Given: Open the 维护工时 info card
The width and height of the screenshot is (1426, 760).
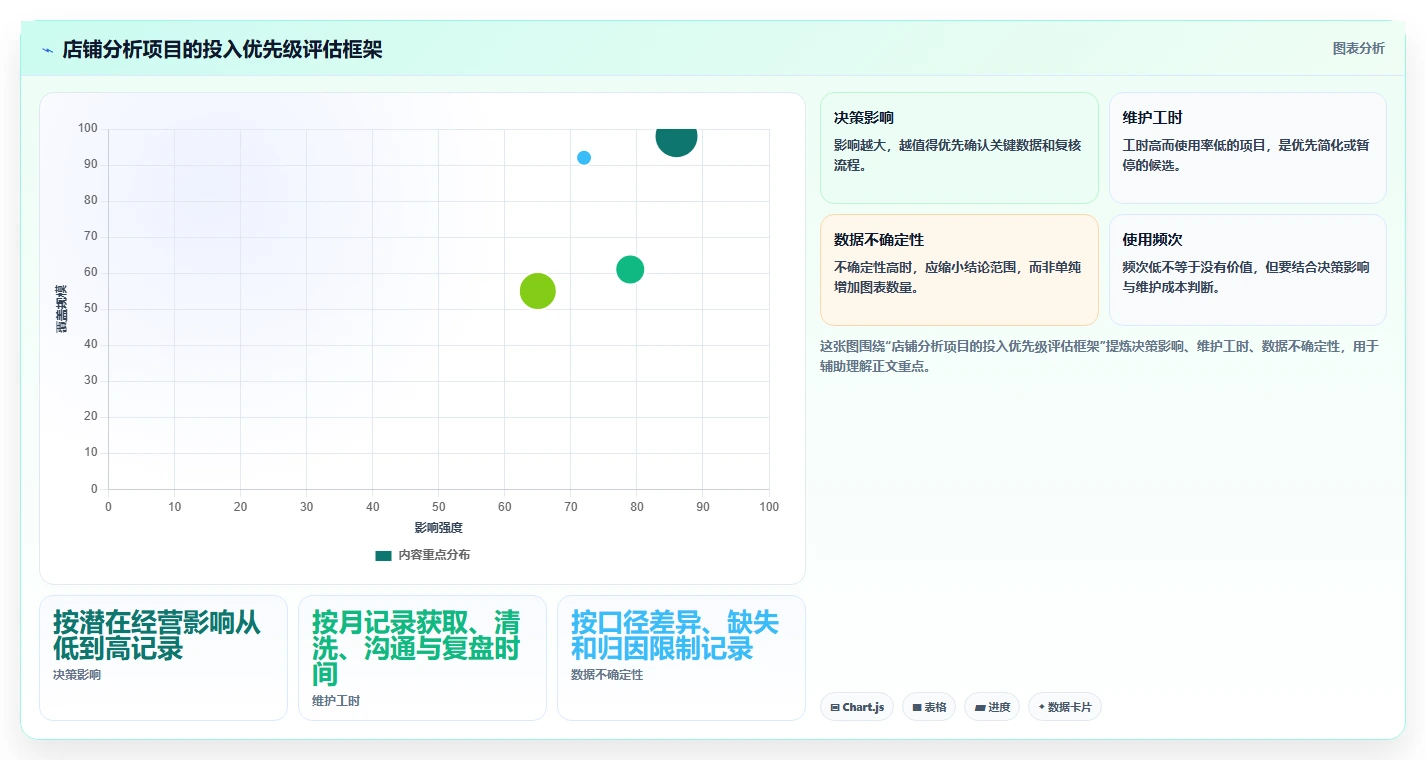Looking at the screenshot, I should 1247,148.
